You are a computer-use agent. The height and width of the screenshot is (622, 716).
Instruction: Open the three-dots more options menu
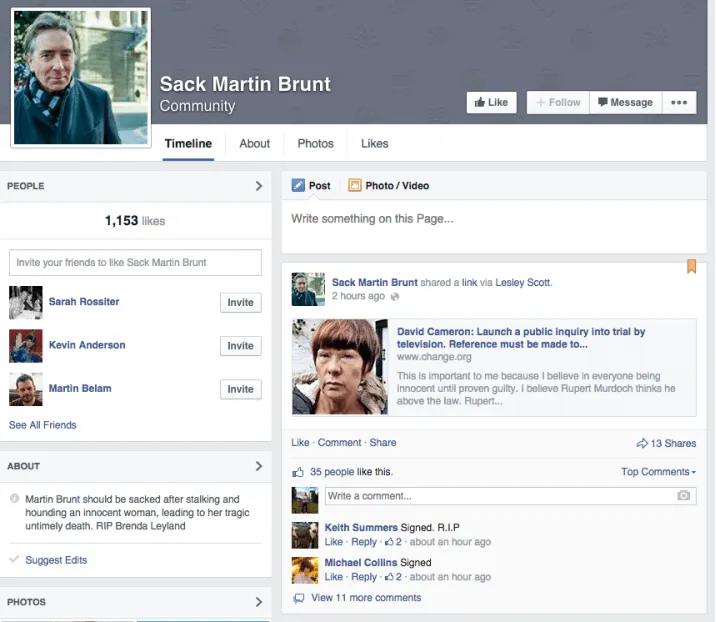pyautogui.click(x=679, y=102)
